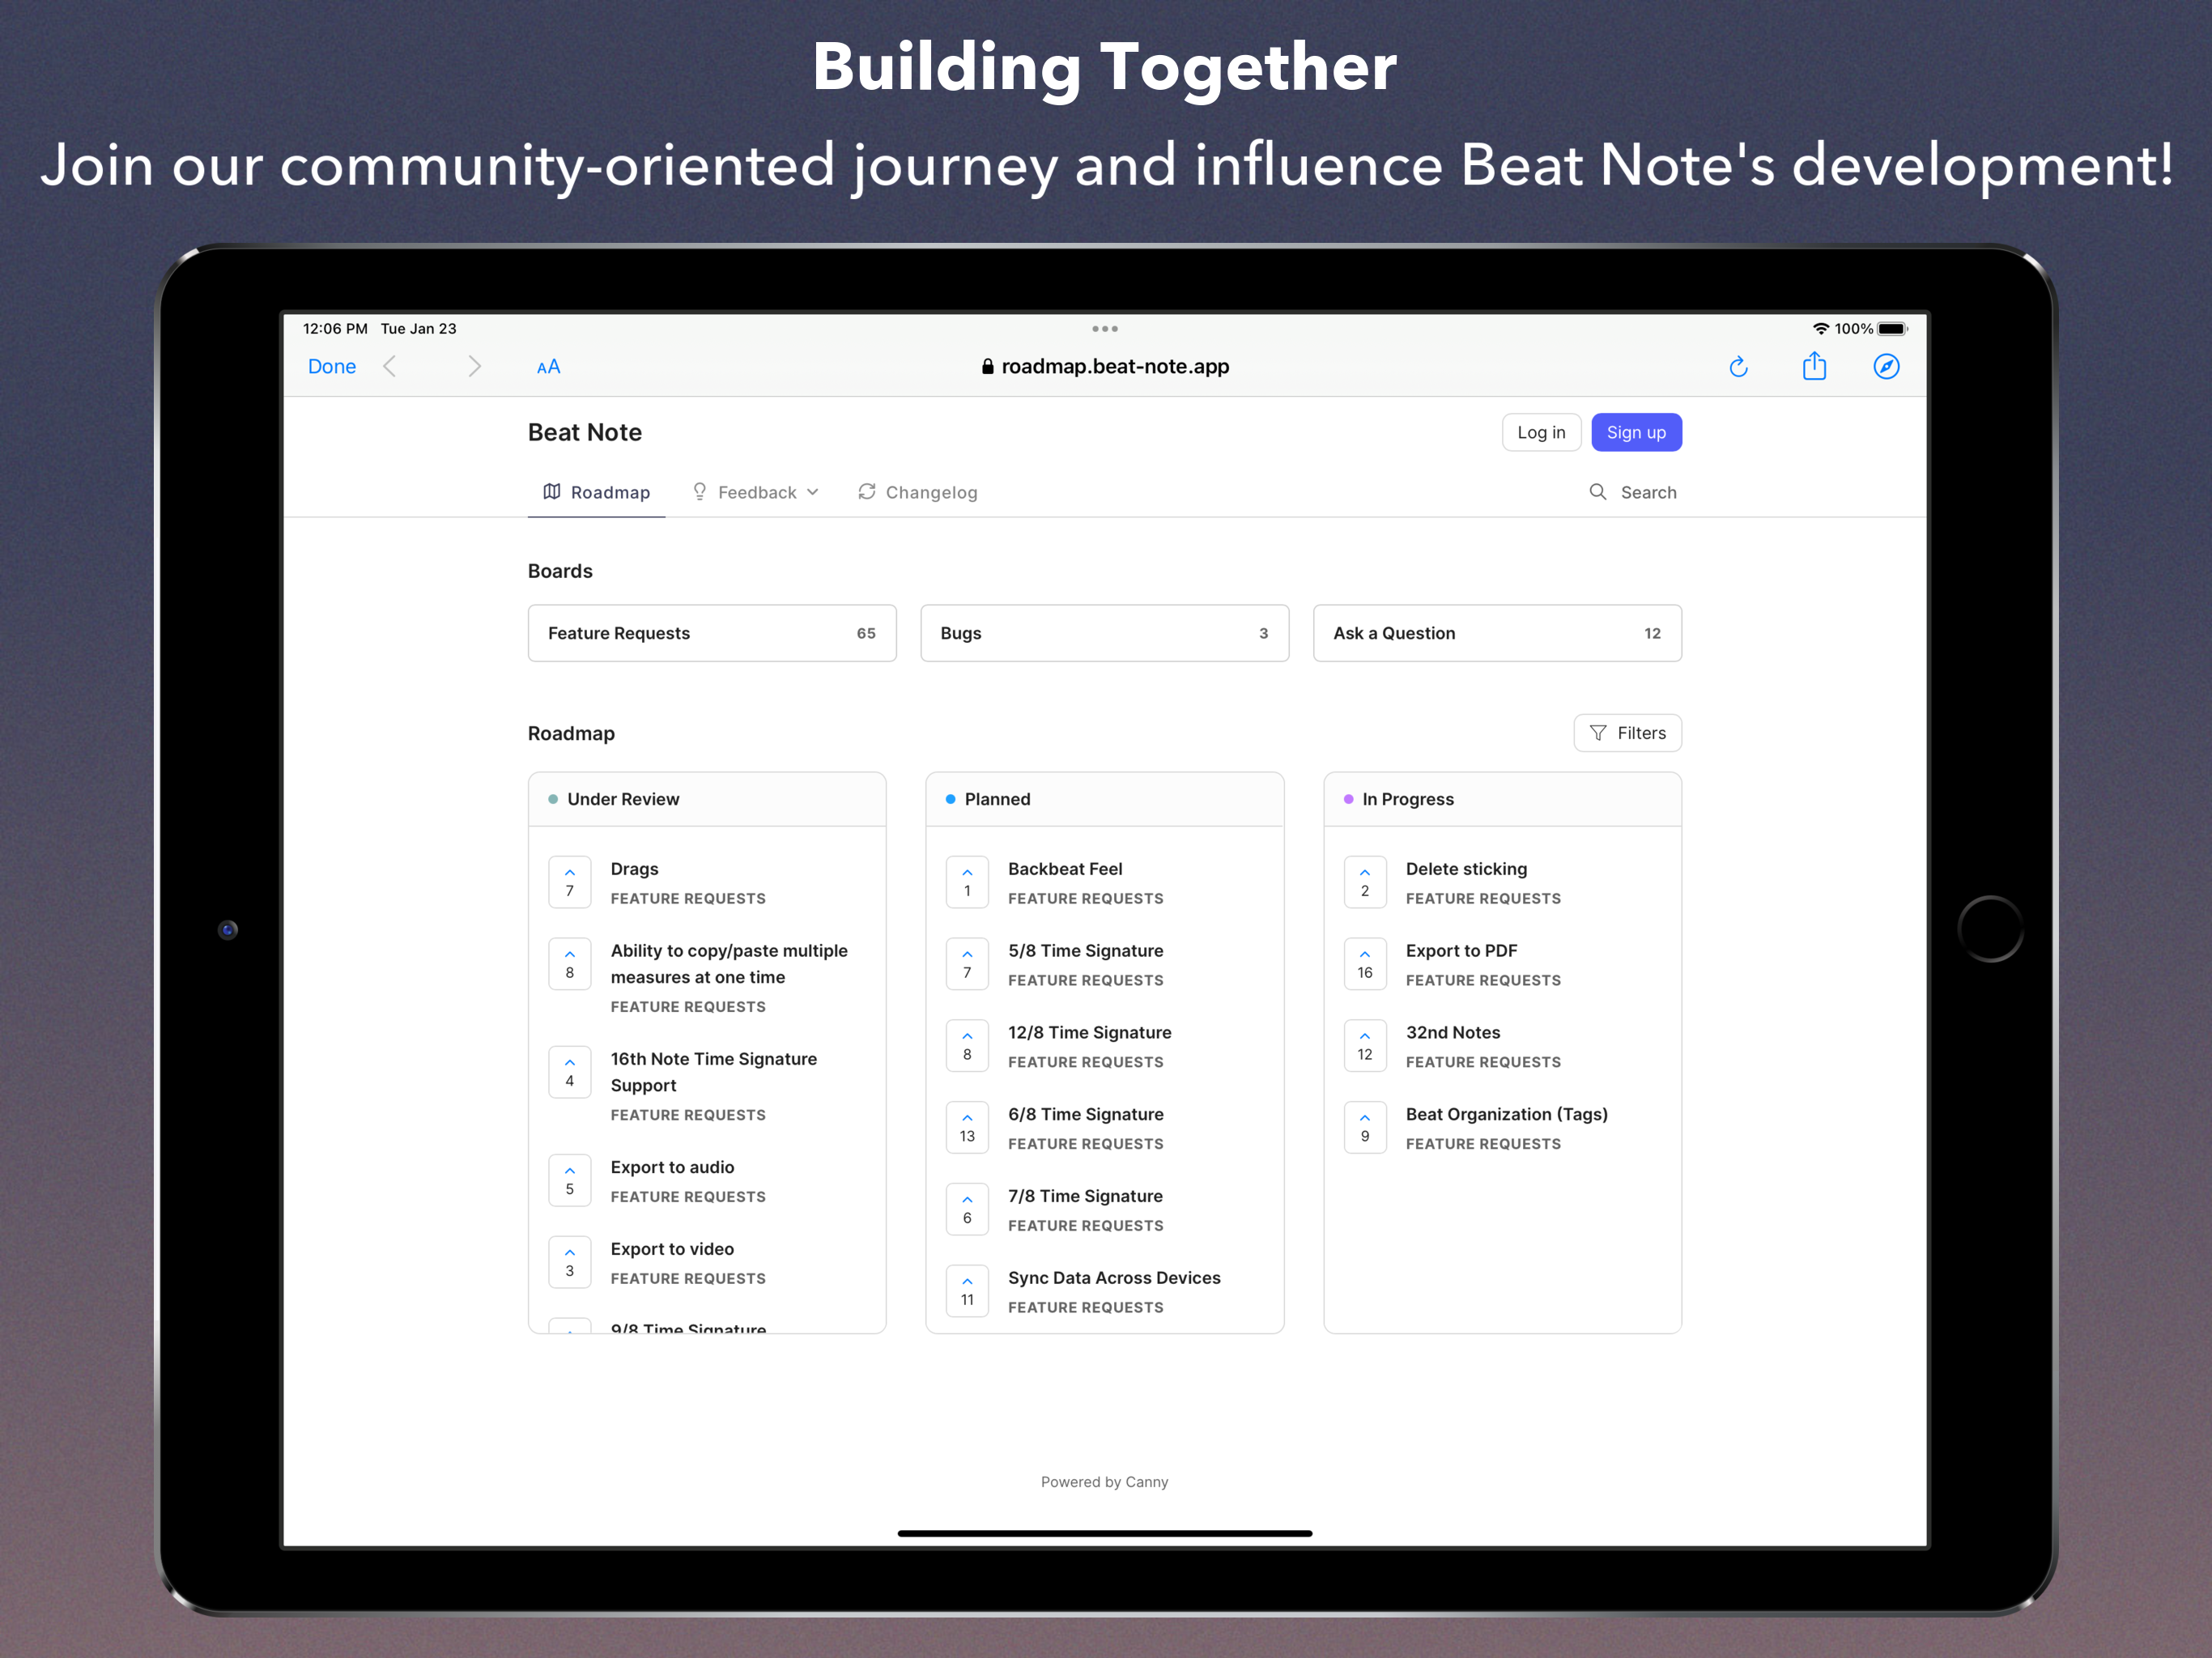2212x1658 pixels.
Task: Tap the AA reader text size icon
Action: coord(548,367)
